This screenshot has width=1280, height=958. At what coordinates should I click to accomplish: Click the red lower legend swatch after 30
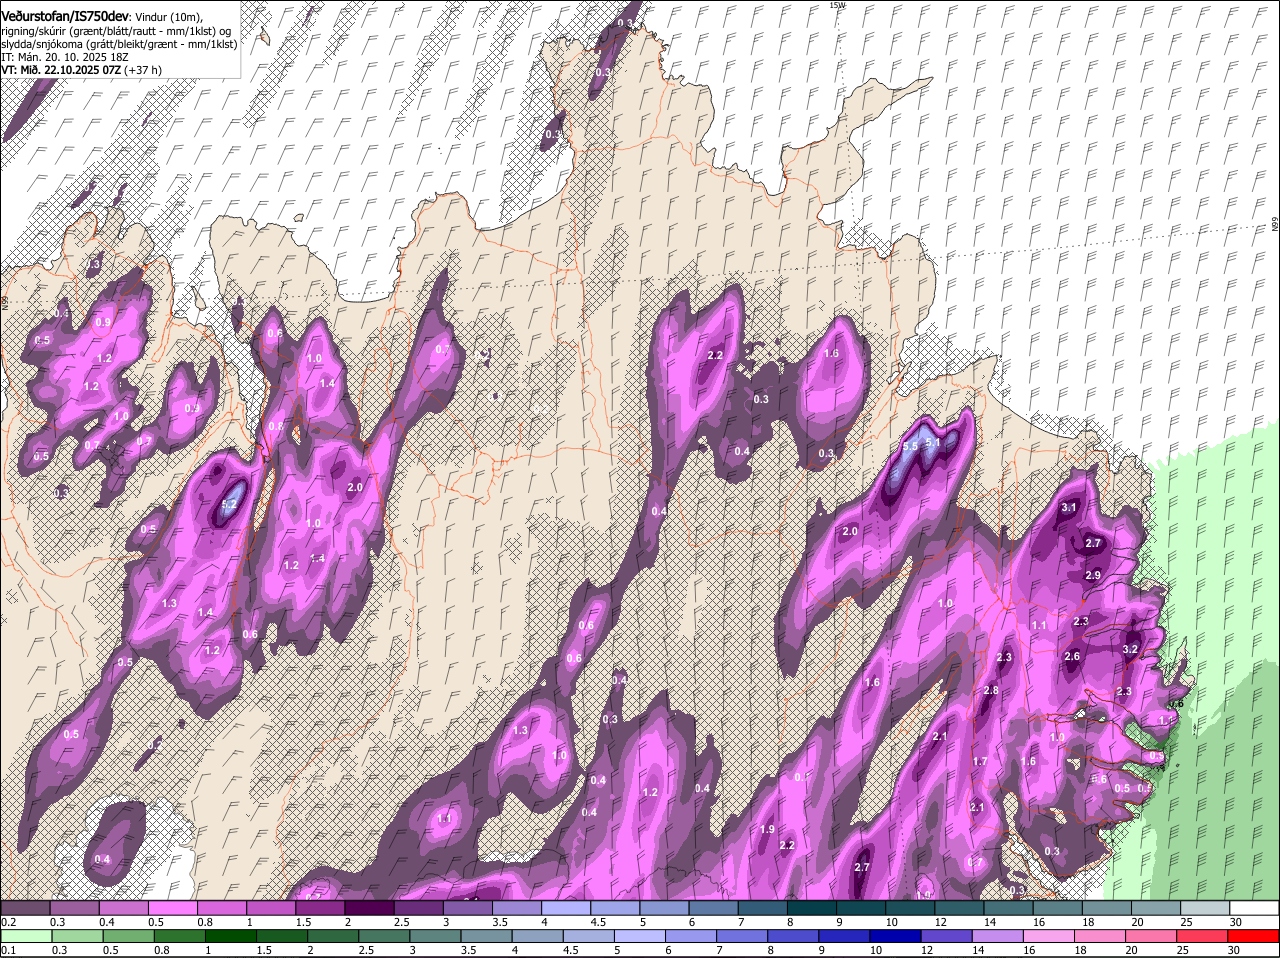click(1255, 937)
